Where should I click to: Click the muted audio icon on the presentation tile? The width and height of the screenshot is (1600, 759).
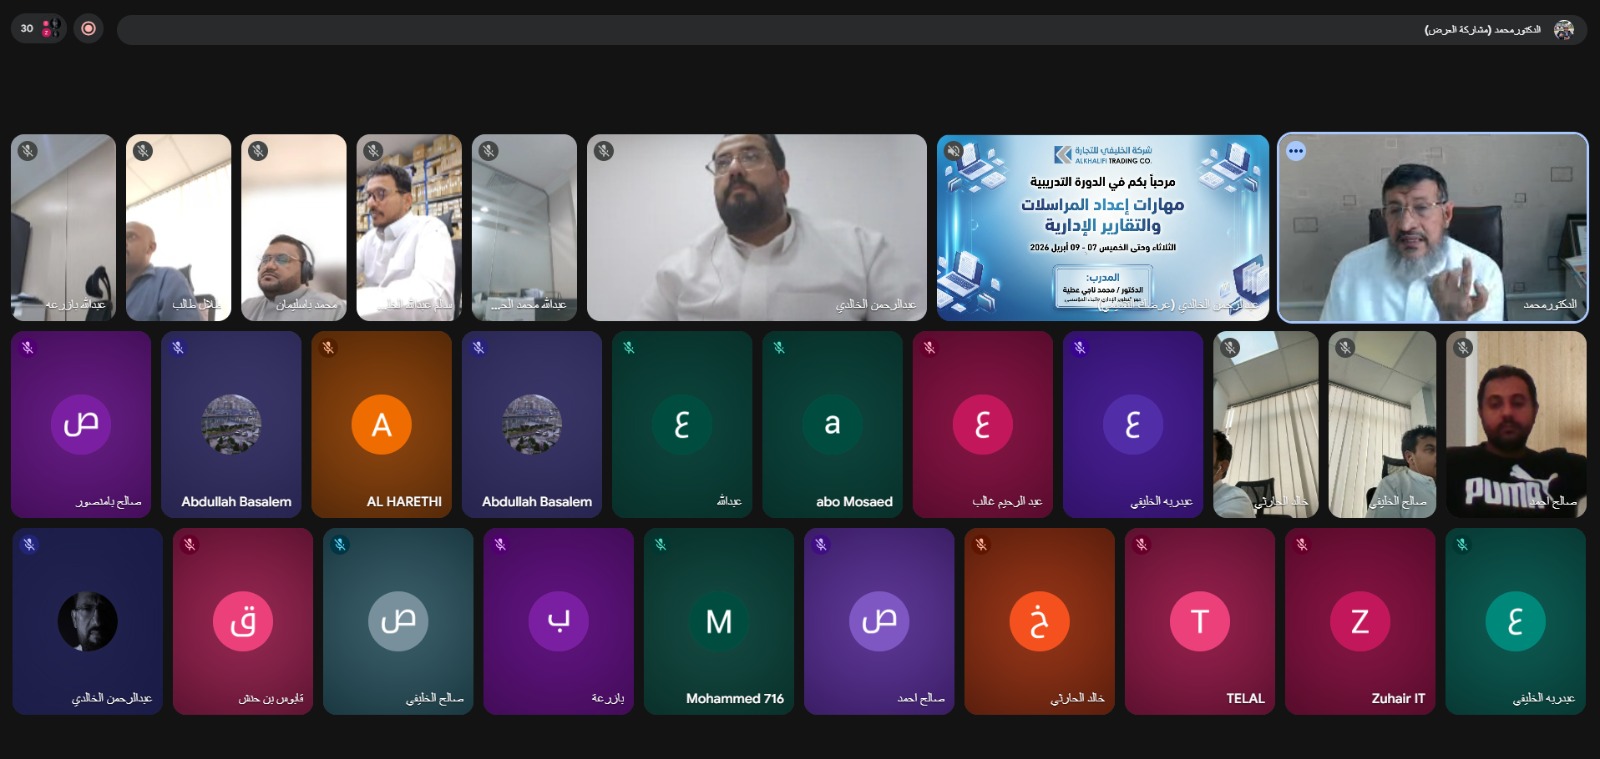pos(954,151)
